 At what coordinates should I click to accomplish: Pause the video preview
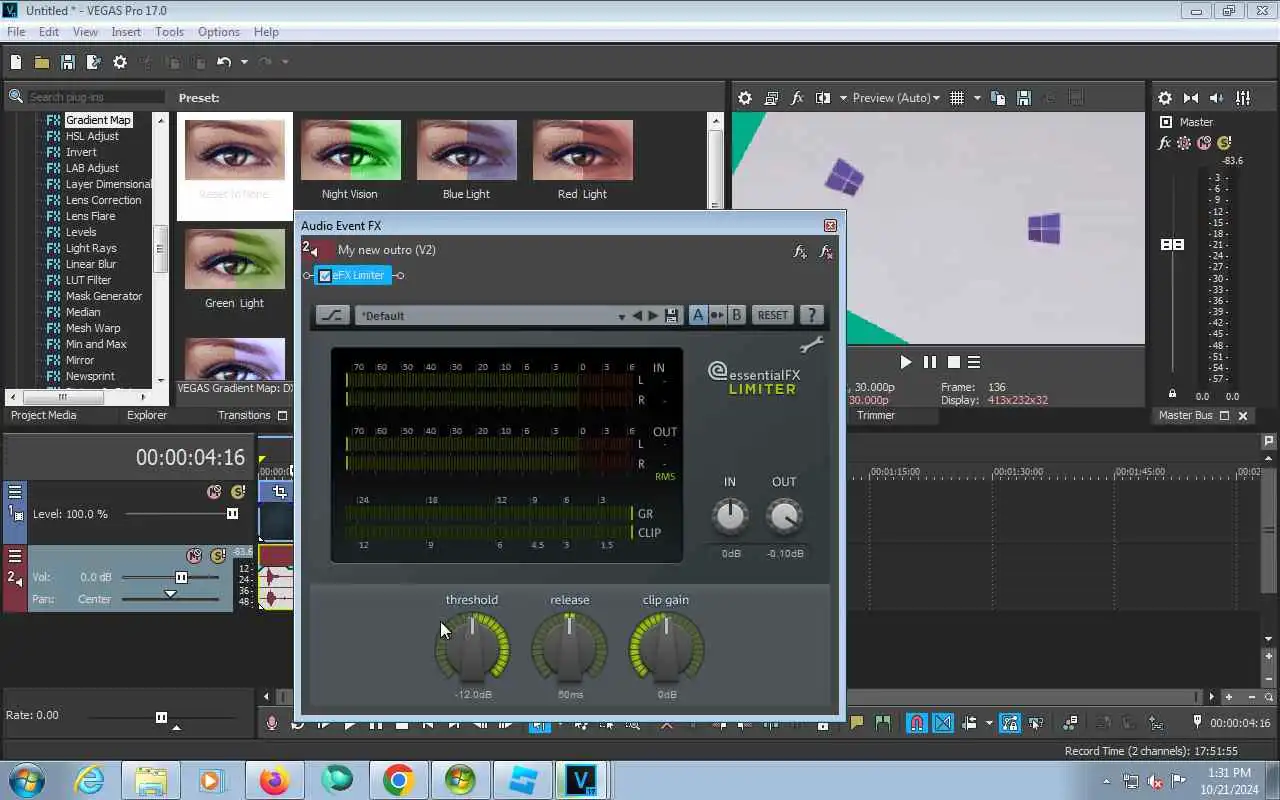[930, 362]
